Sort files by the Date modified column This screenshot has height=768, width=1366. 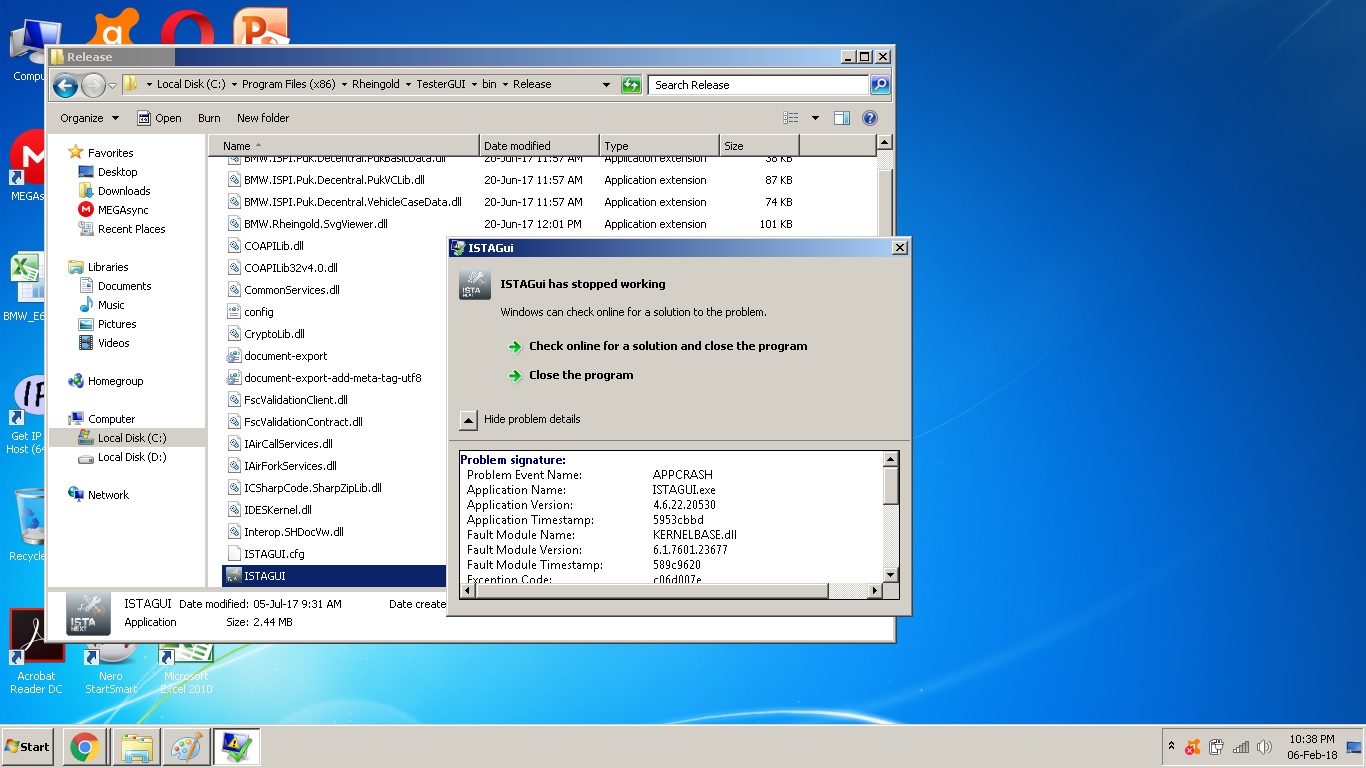click(x=539, y=146)
